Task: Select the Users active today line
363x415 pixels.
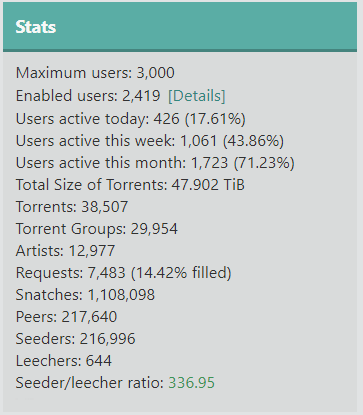Action: point(131,119)
